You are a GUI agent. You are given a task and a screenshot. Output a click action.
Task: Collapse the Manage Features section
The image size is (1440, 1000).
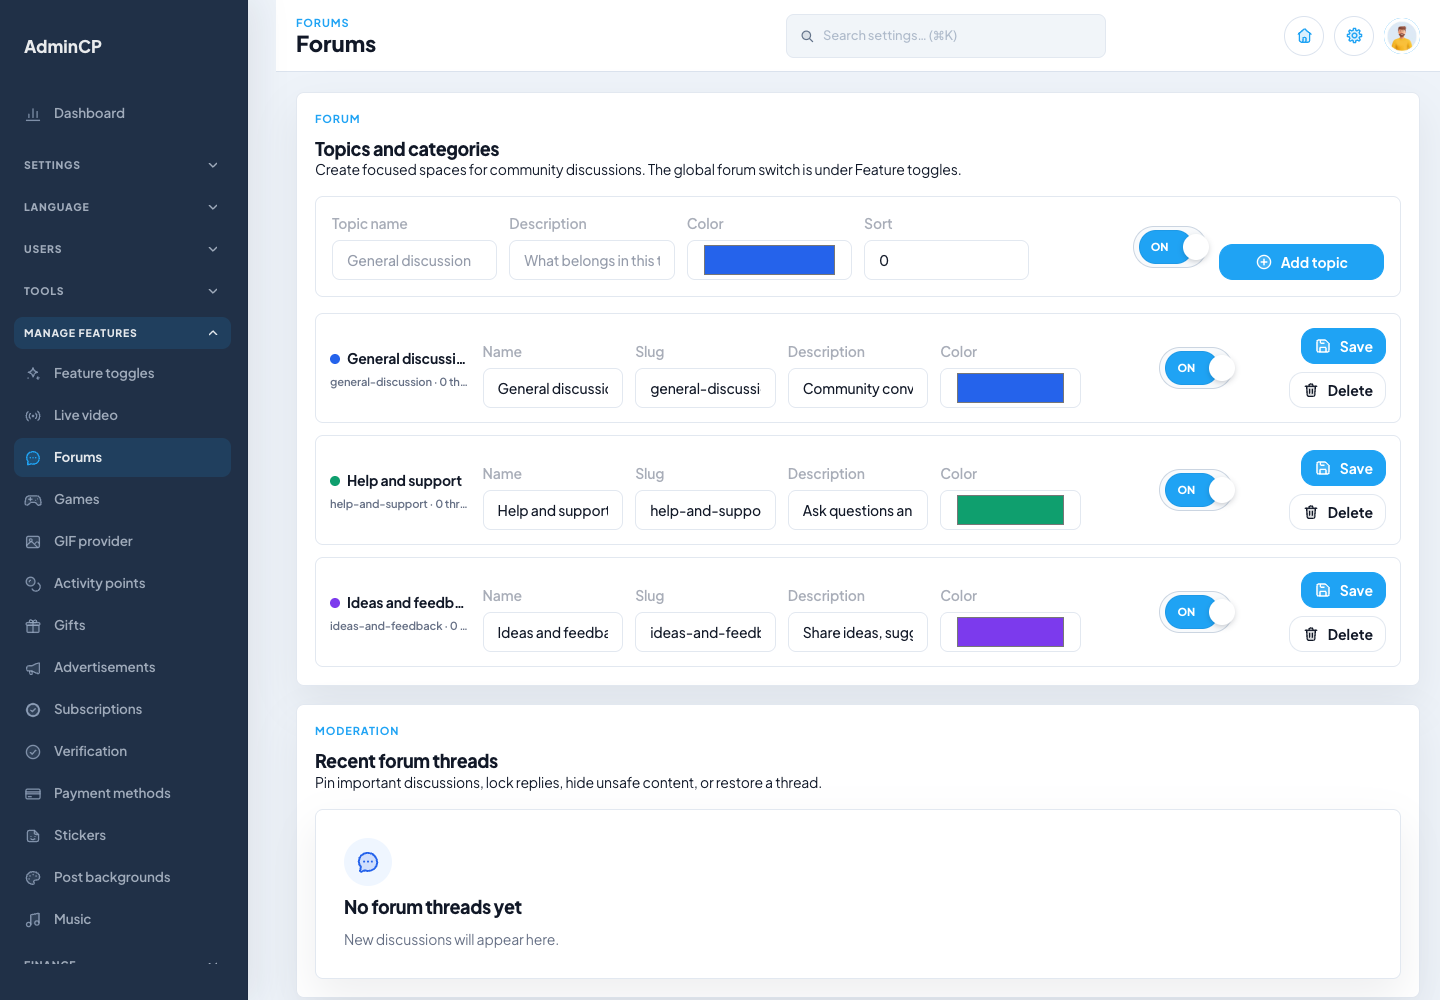click(122, 333)
